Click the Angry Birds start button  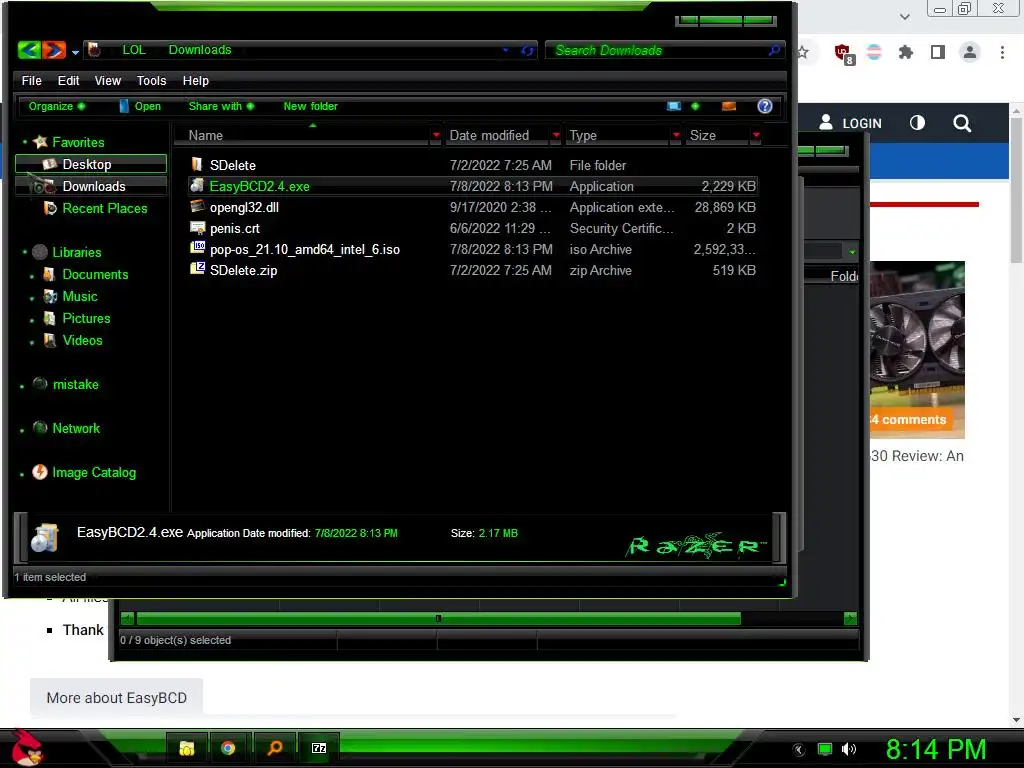(27, 747)
